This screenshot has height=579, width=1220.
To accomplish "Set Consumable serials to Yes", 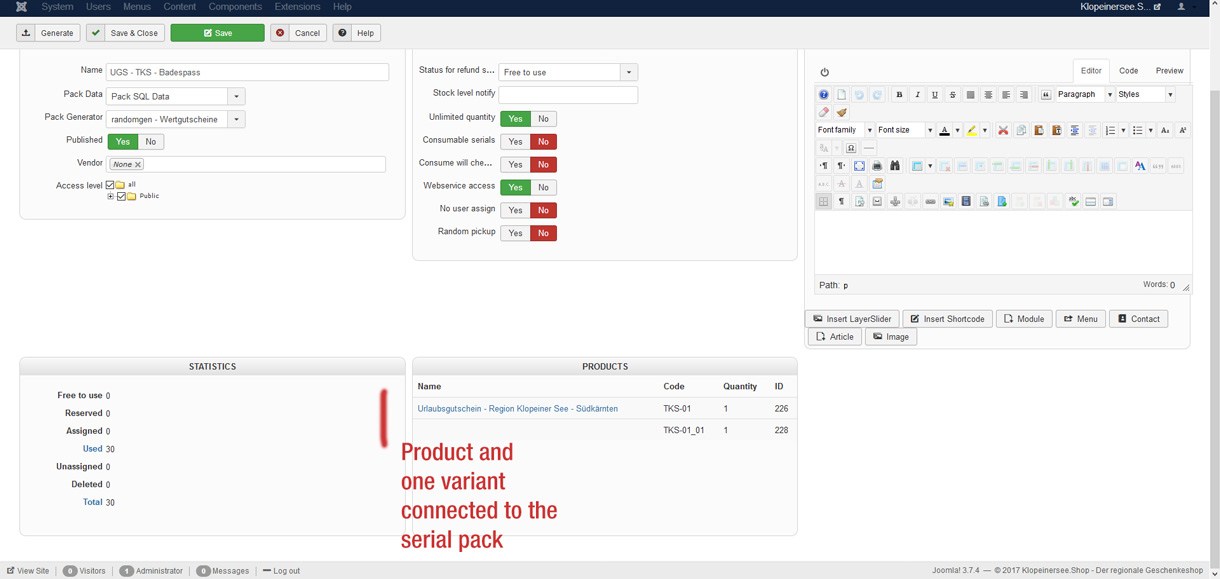I will click(515, 142).
